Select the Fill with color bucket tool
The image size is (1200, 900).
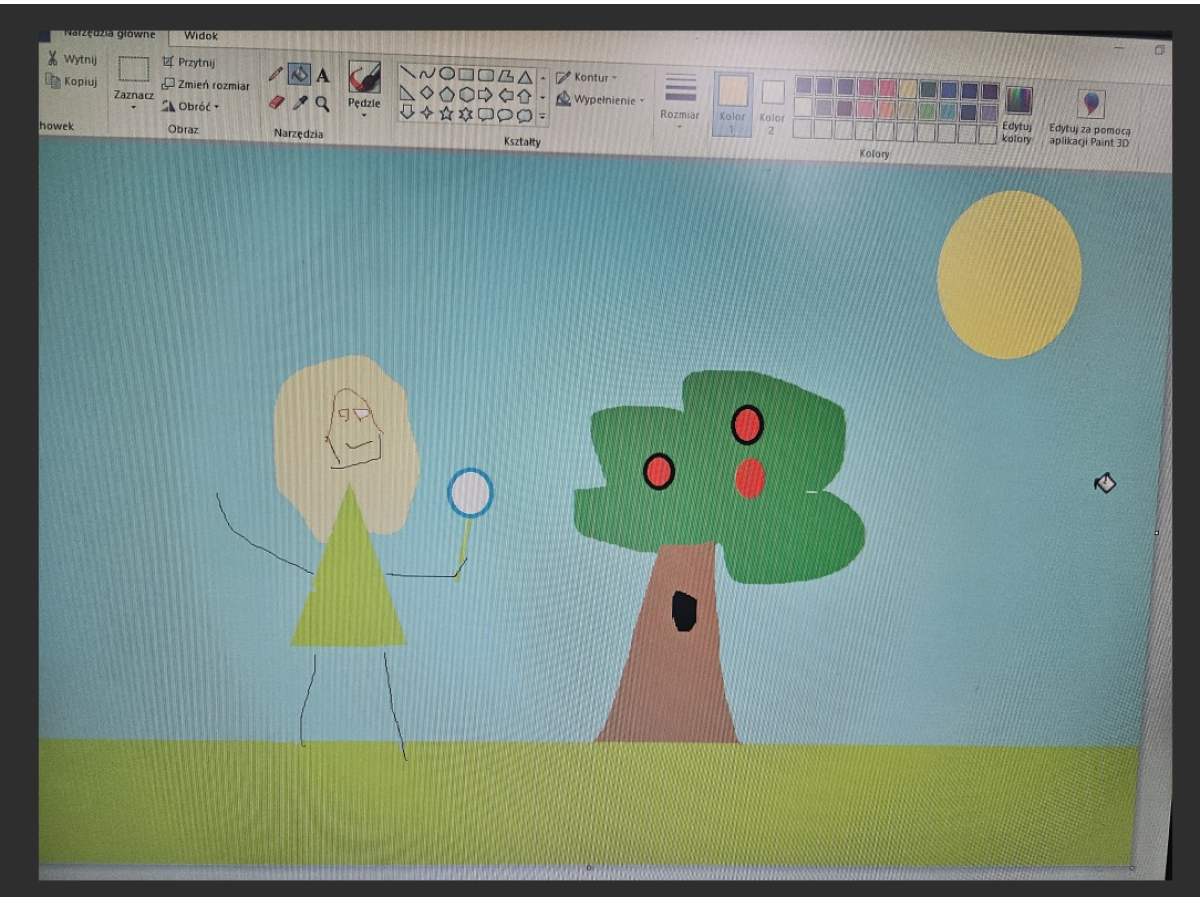(x=299, y=74)
